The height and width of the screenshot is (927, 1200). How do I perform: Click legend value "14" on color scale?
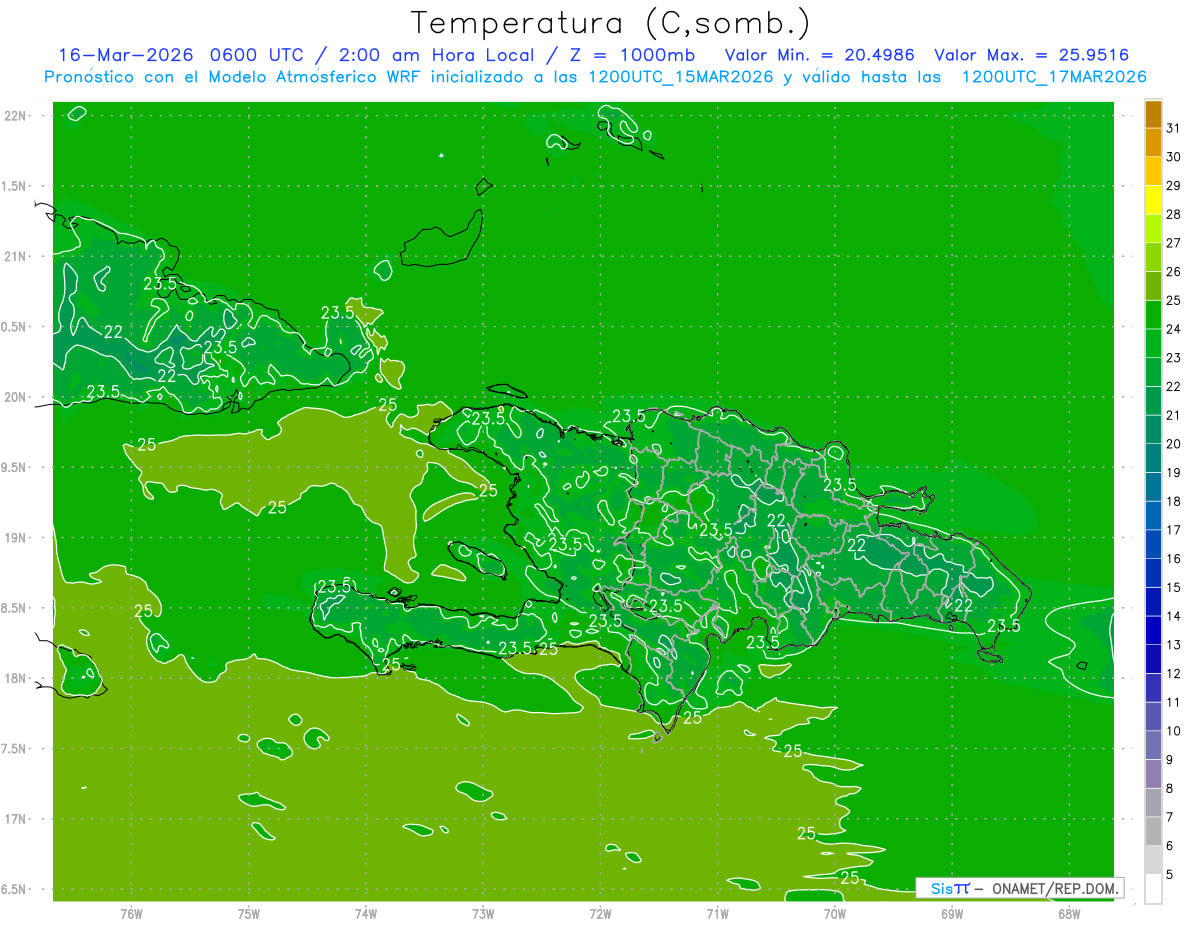click(x=1174, y=616)
